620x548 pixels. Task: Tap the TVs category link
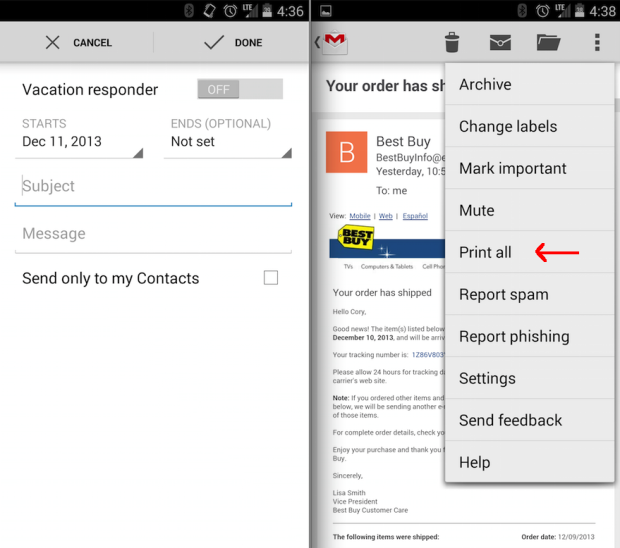(x=348, y=266)
